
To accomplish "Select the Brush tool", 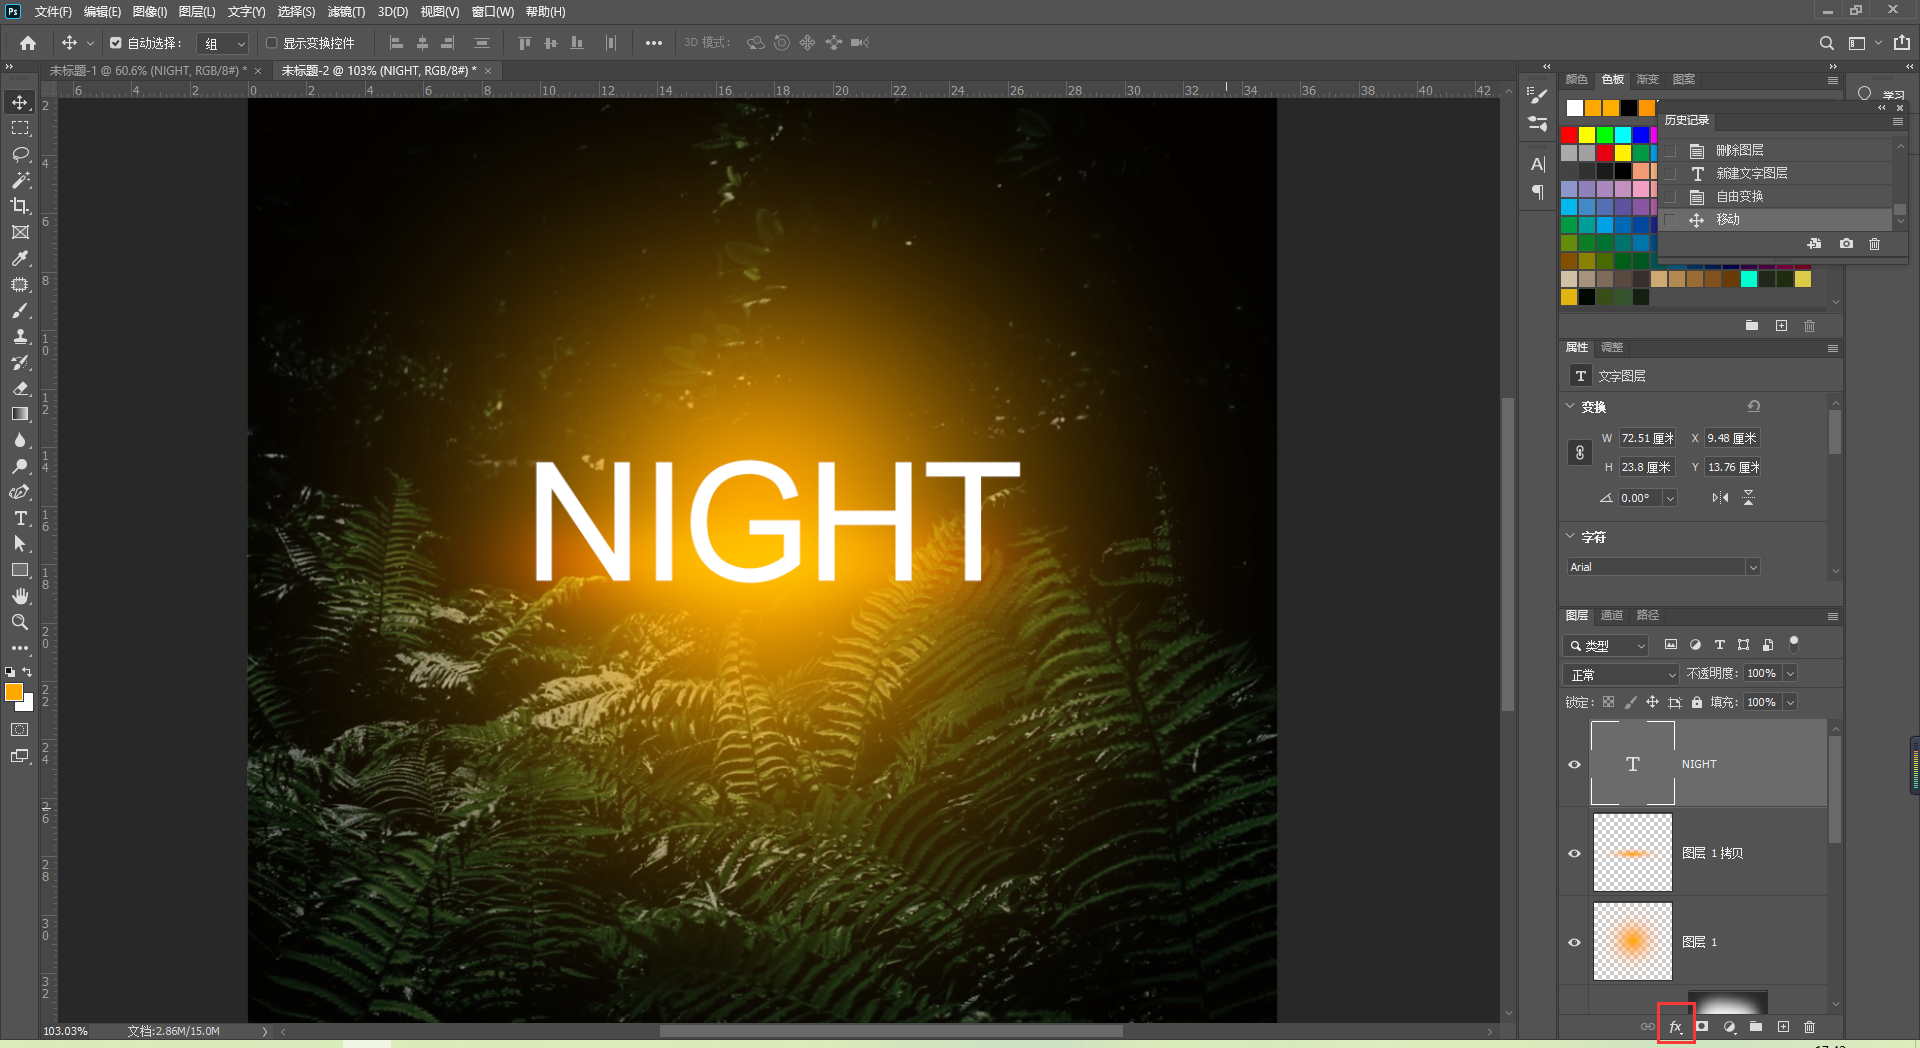I will (20, 311).
